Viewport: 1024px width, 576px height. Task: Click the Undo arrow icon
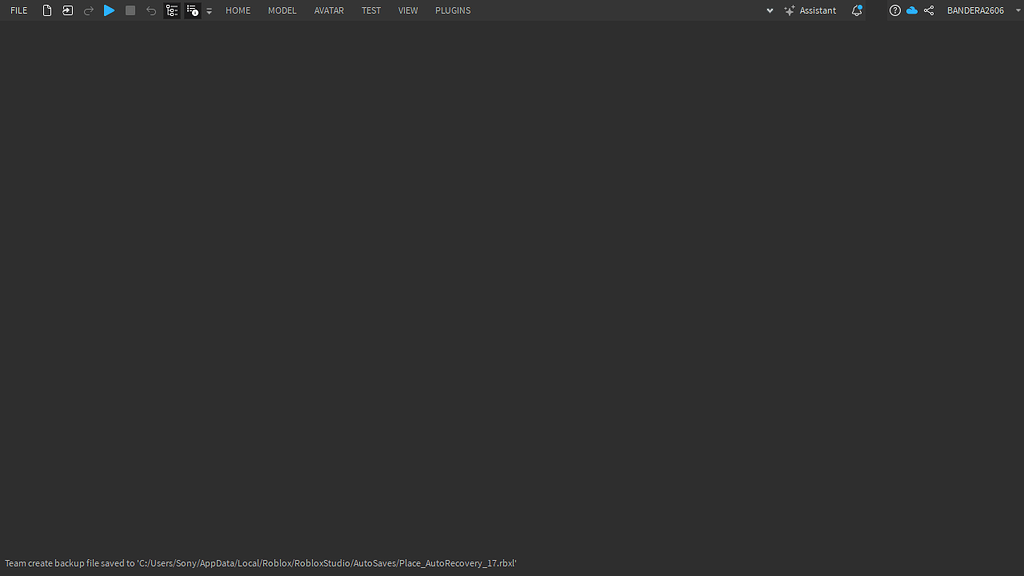click(151, 10)
